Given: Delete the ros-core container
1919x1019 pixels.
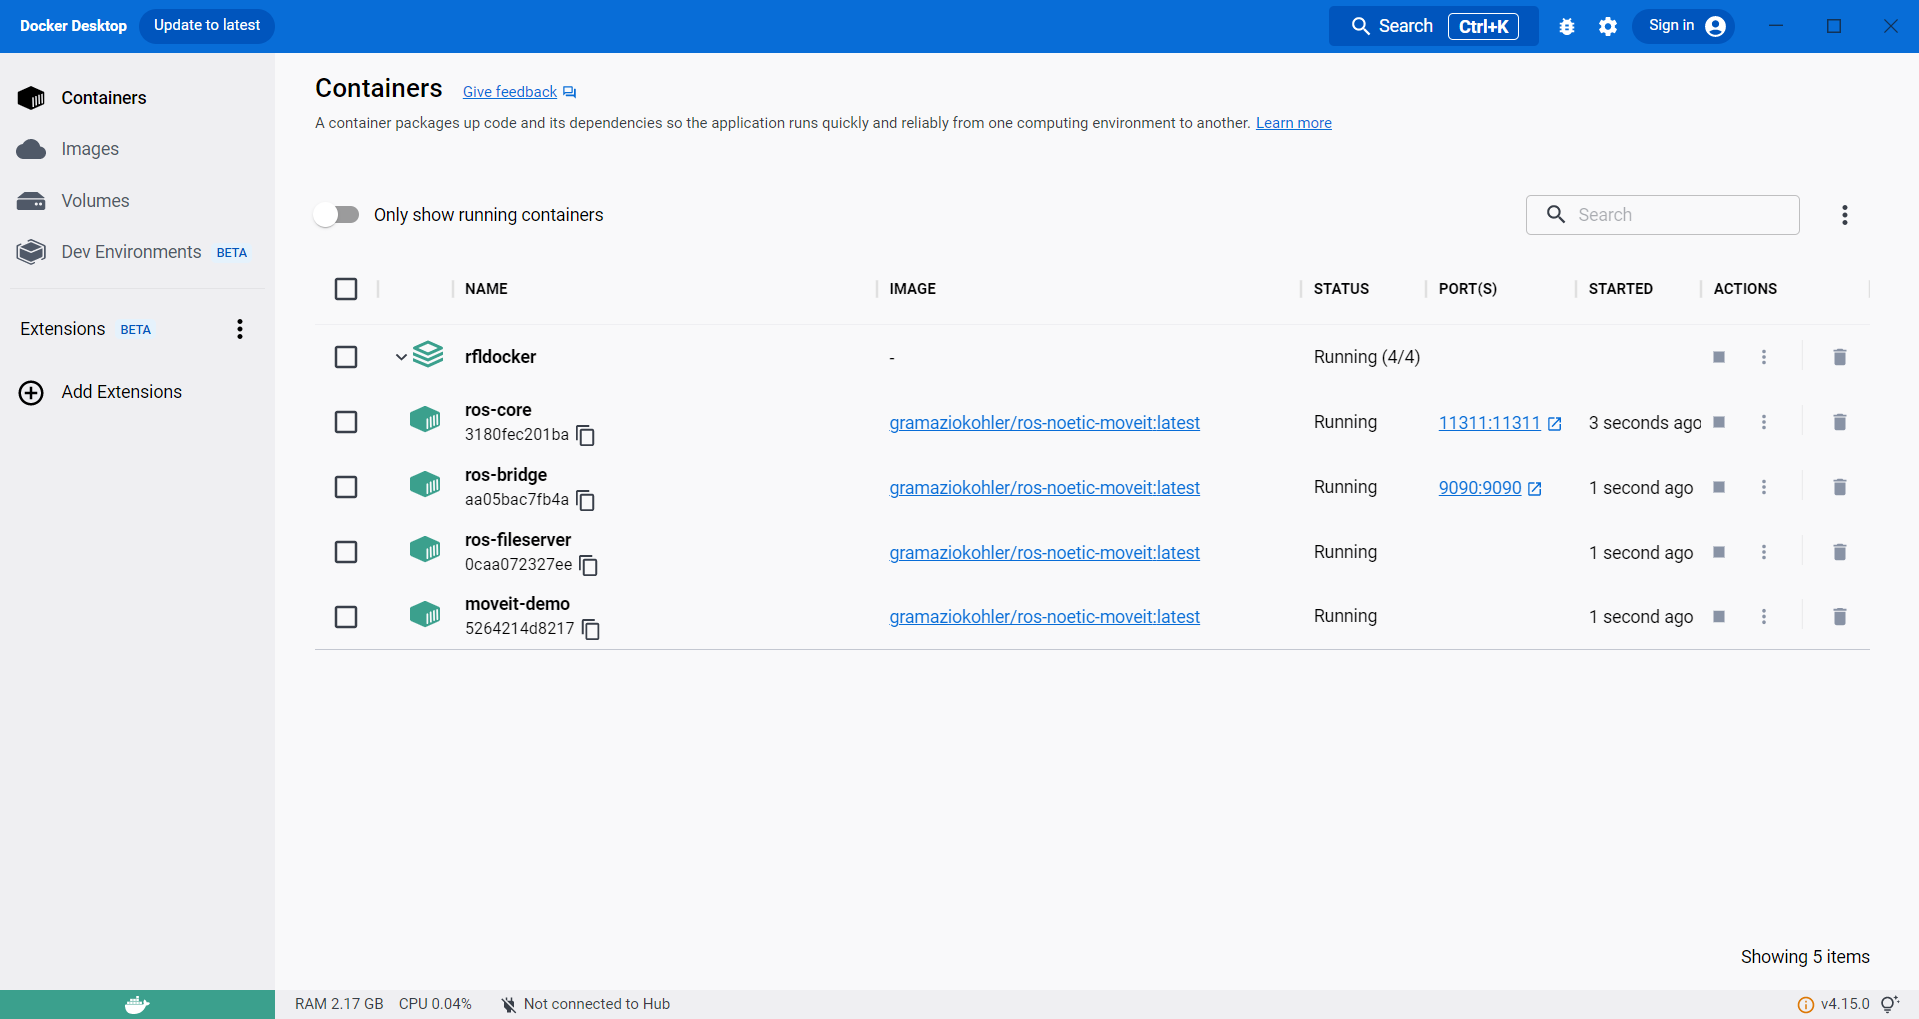Looking at the screenshot, I should pyautogui.click(x=1838, y=422).
